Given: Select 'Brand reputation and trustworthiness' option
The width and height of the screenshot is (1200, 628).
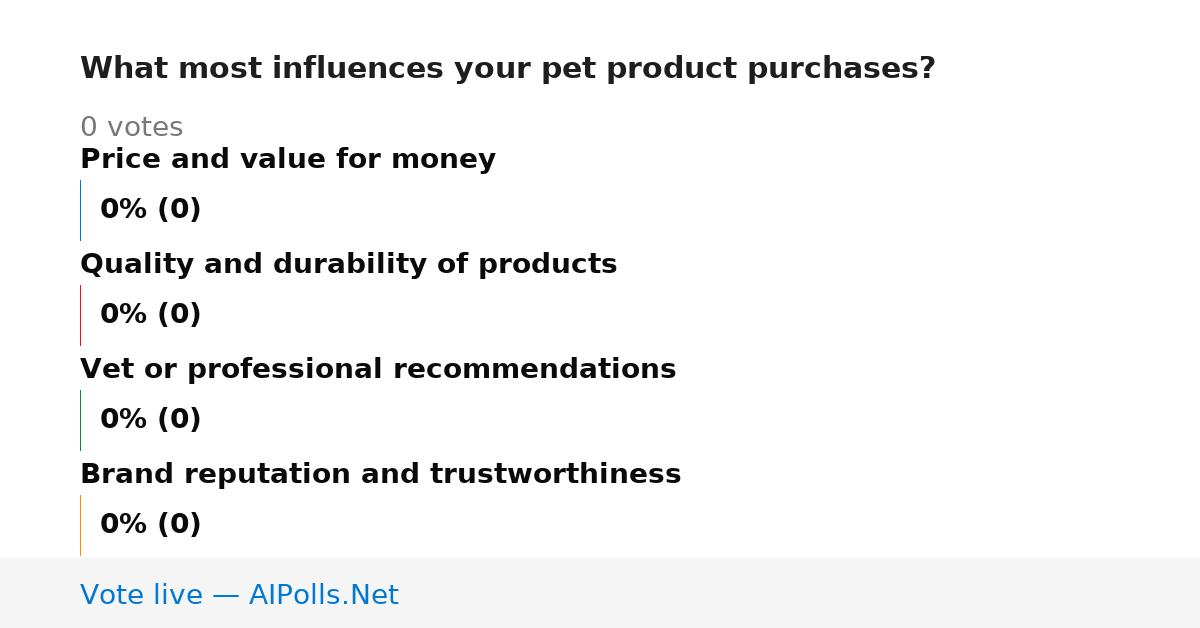Looking at the screenshot, I should pos(380,475).
